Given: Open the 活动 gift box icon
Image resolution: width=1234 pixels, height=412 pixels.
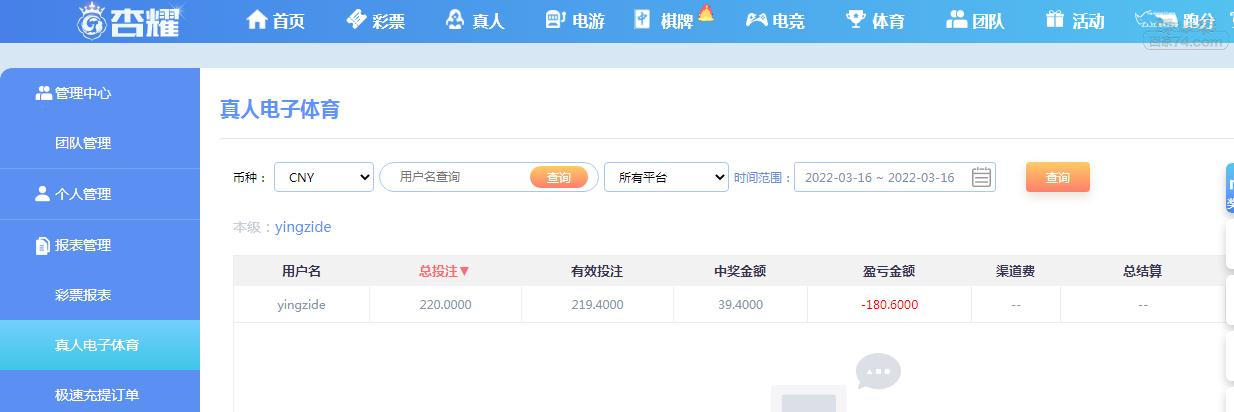Looking at the screenshot, I should click(x=1055, y=19).
